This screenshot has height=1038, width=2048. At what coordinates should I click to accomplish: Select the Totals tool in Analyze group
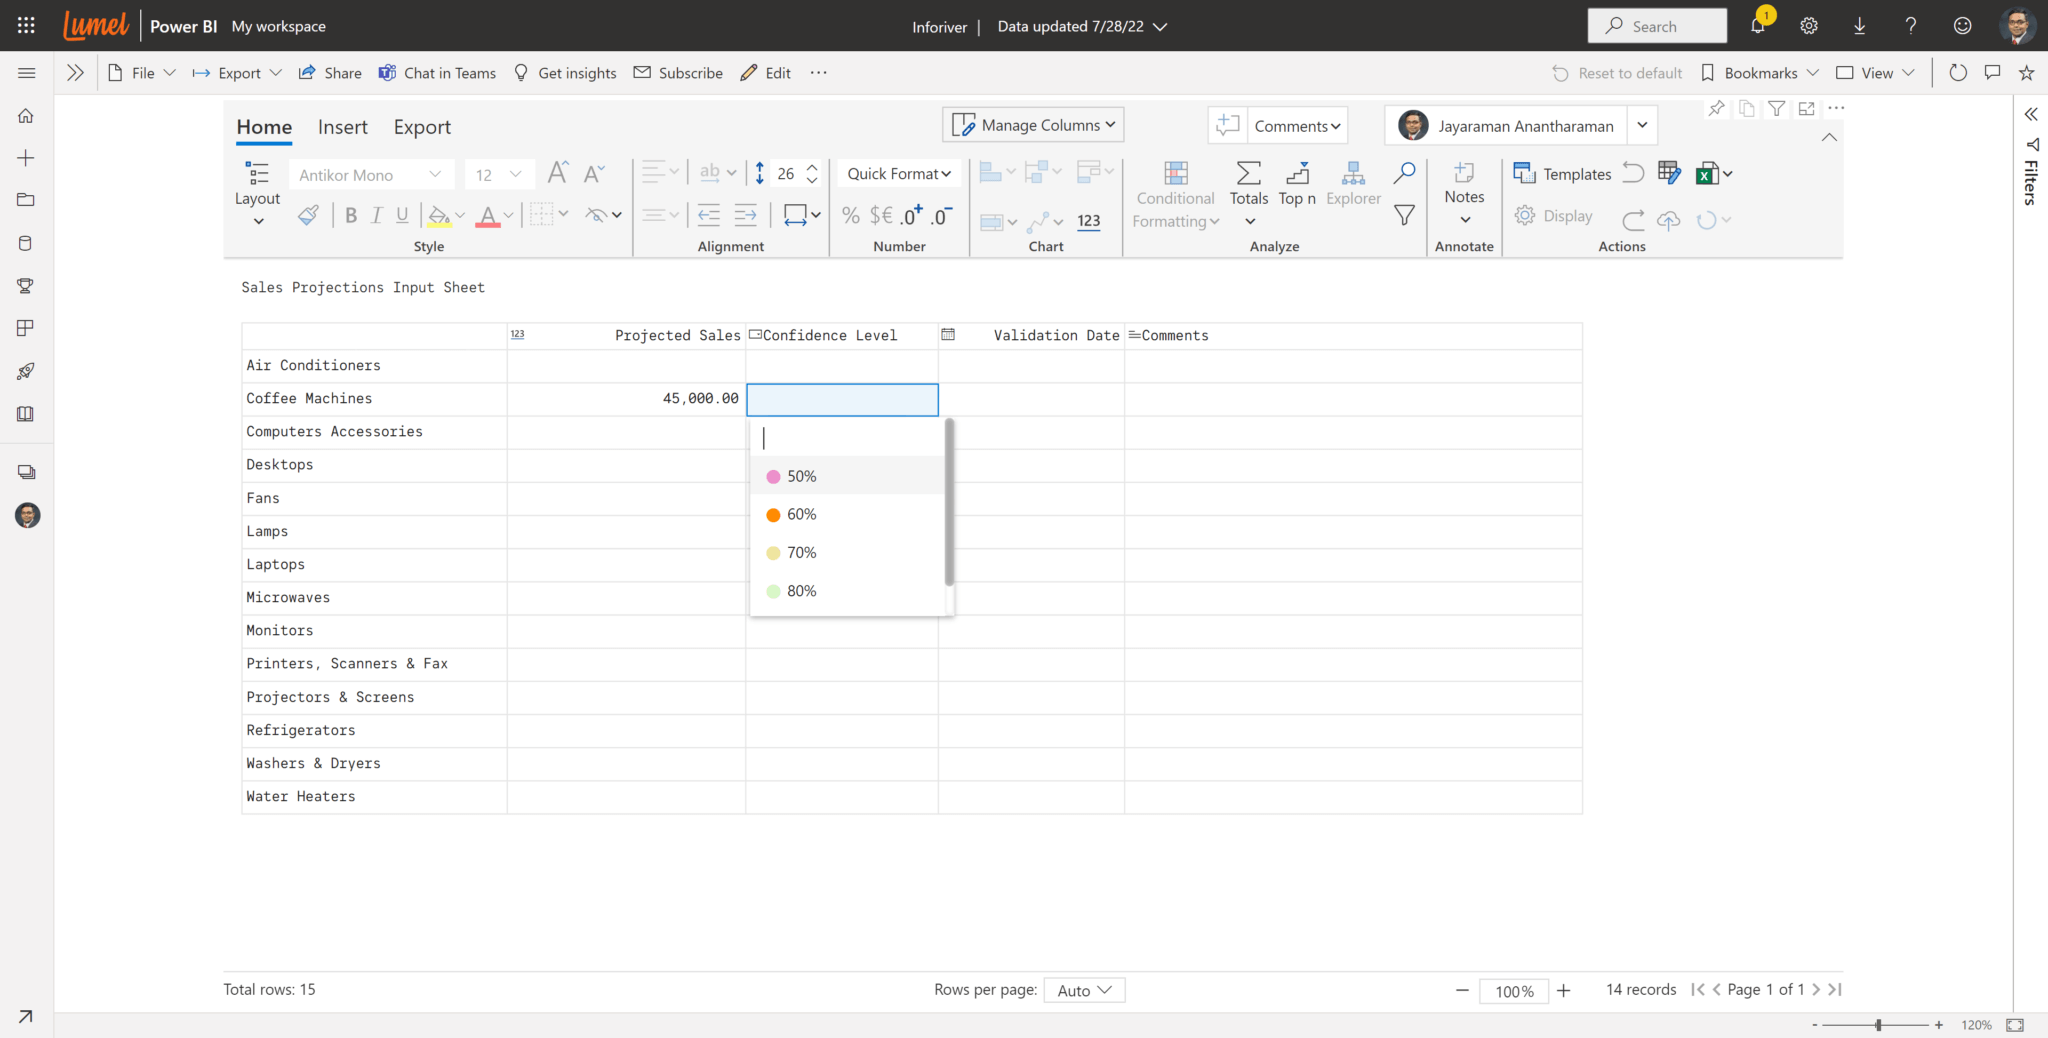[1248, 185]
